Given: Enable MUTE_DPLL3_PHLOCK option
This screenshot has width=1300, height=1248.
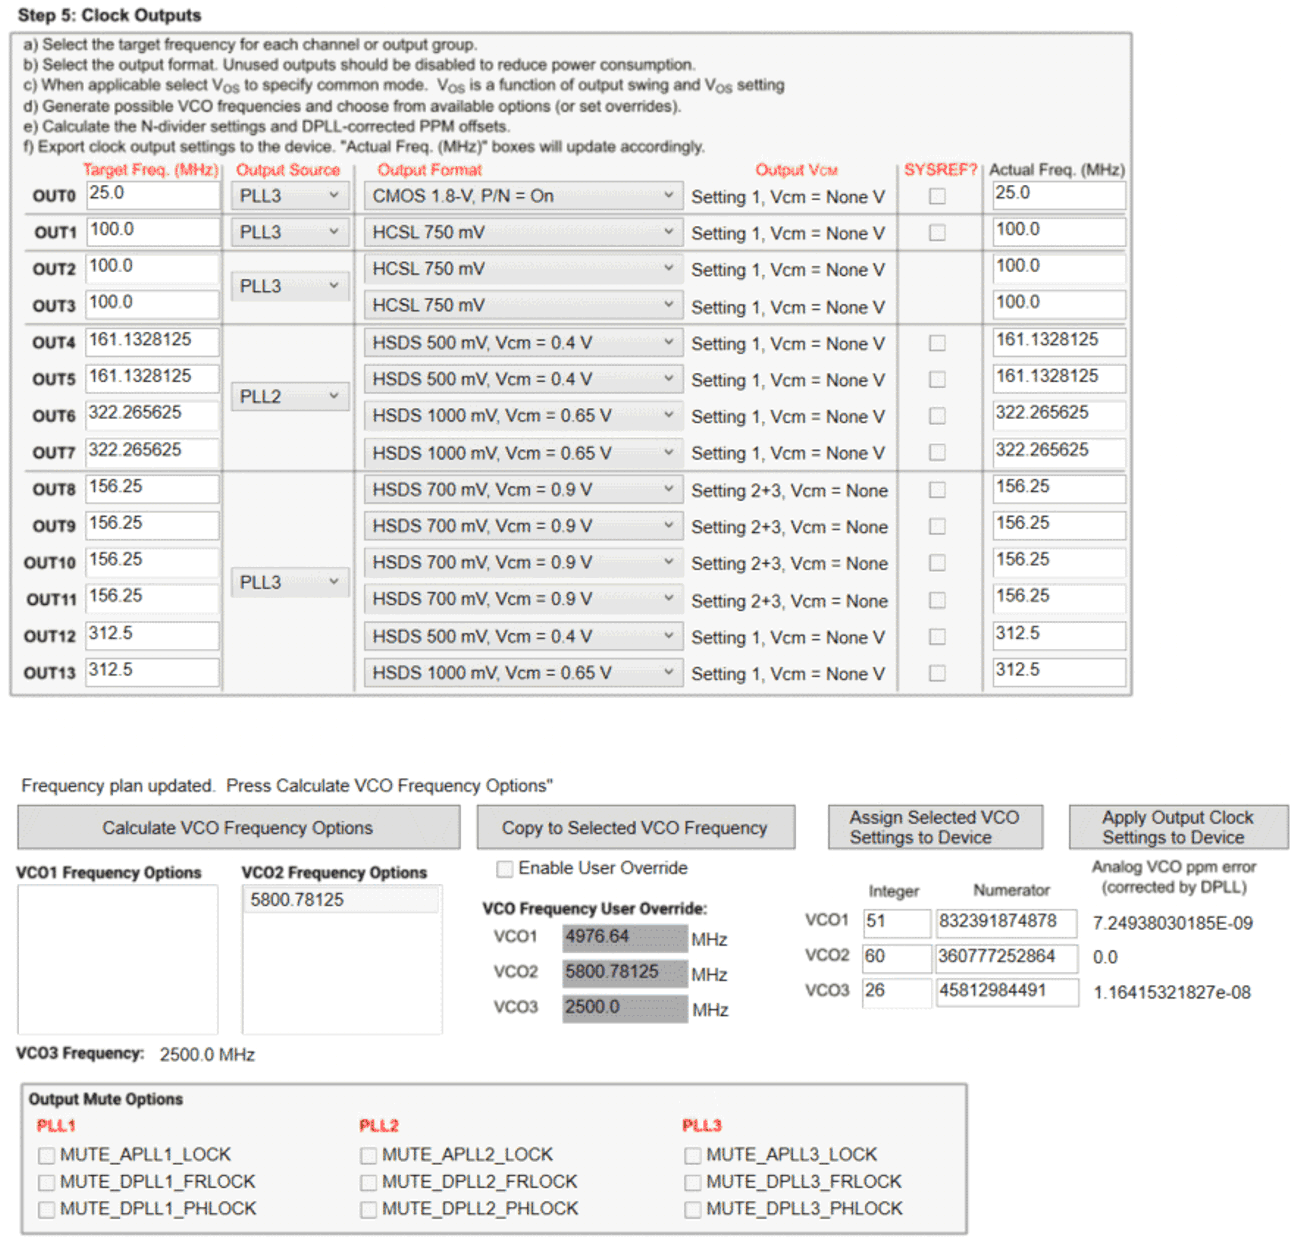Looking at the screenshot, I should point(692,1208).
